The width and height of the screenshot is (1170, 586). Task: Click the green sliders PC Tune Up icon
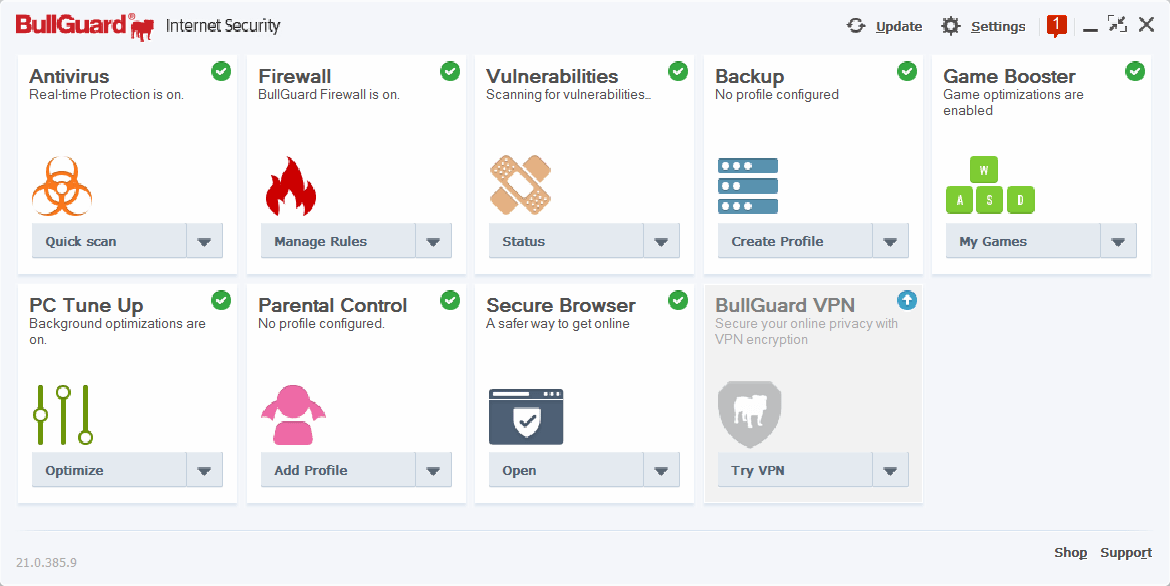[x=63, y=414]
